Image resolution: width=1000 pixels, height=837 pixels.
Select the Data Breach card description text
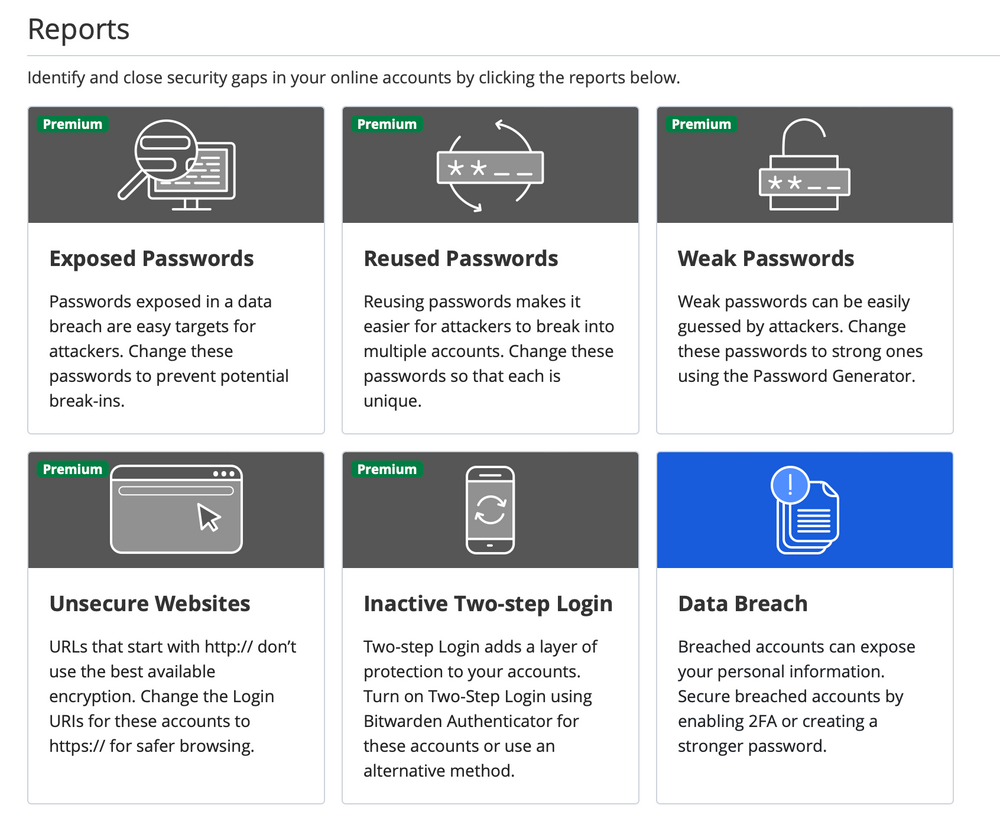(797, 696)
